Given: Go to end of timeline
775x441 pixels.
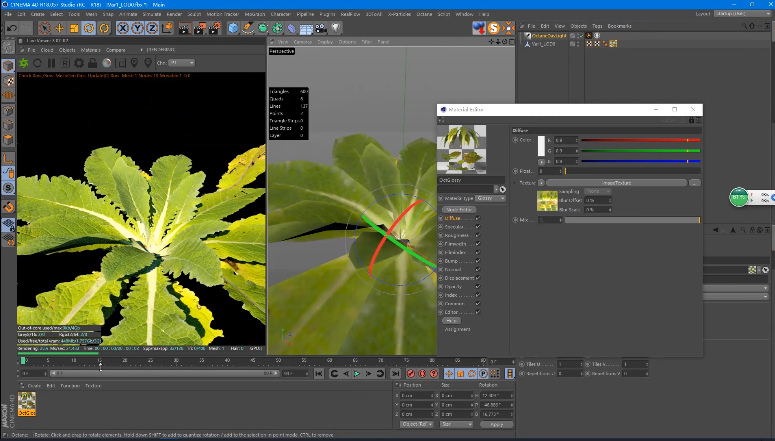Looking at the screenshot, I should (x=395, y=374).
